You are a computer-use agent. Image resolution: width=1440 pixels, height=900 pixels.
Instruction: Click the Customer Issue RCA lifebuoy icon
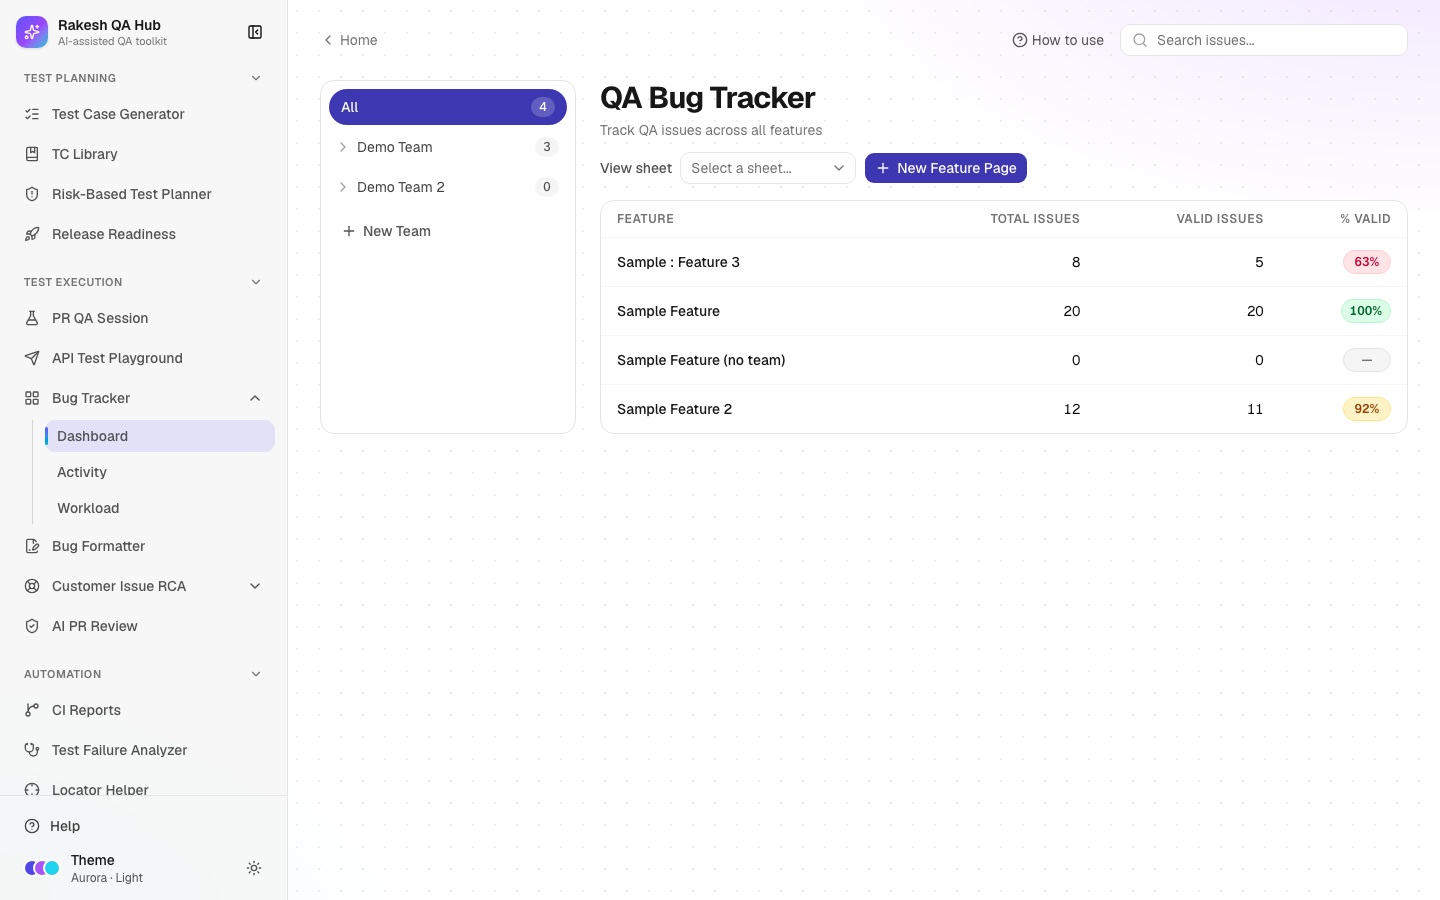point(32,586)
